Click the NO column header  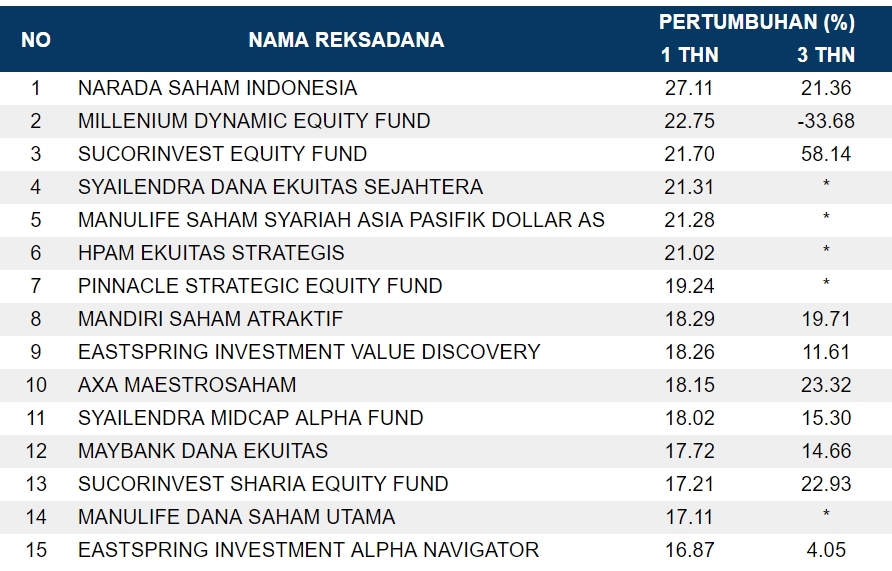pos(36,40)
